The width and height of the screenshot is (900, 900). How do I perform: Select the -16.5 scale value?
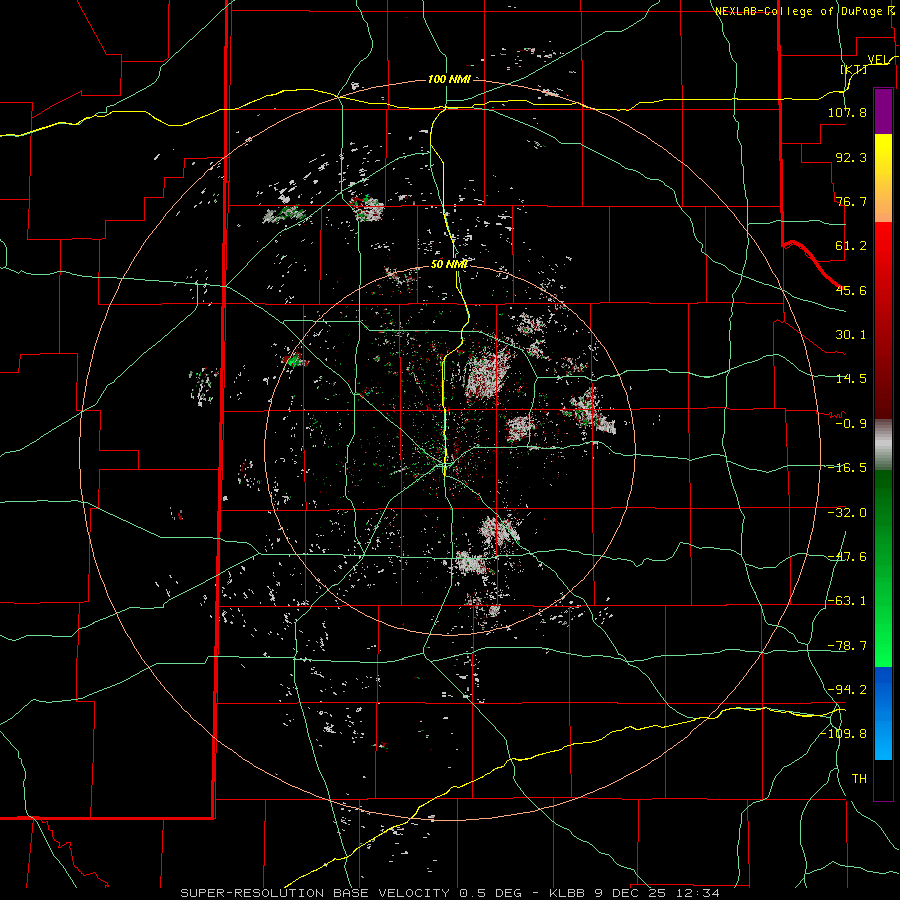coord(847,468)
